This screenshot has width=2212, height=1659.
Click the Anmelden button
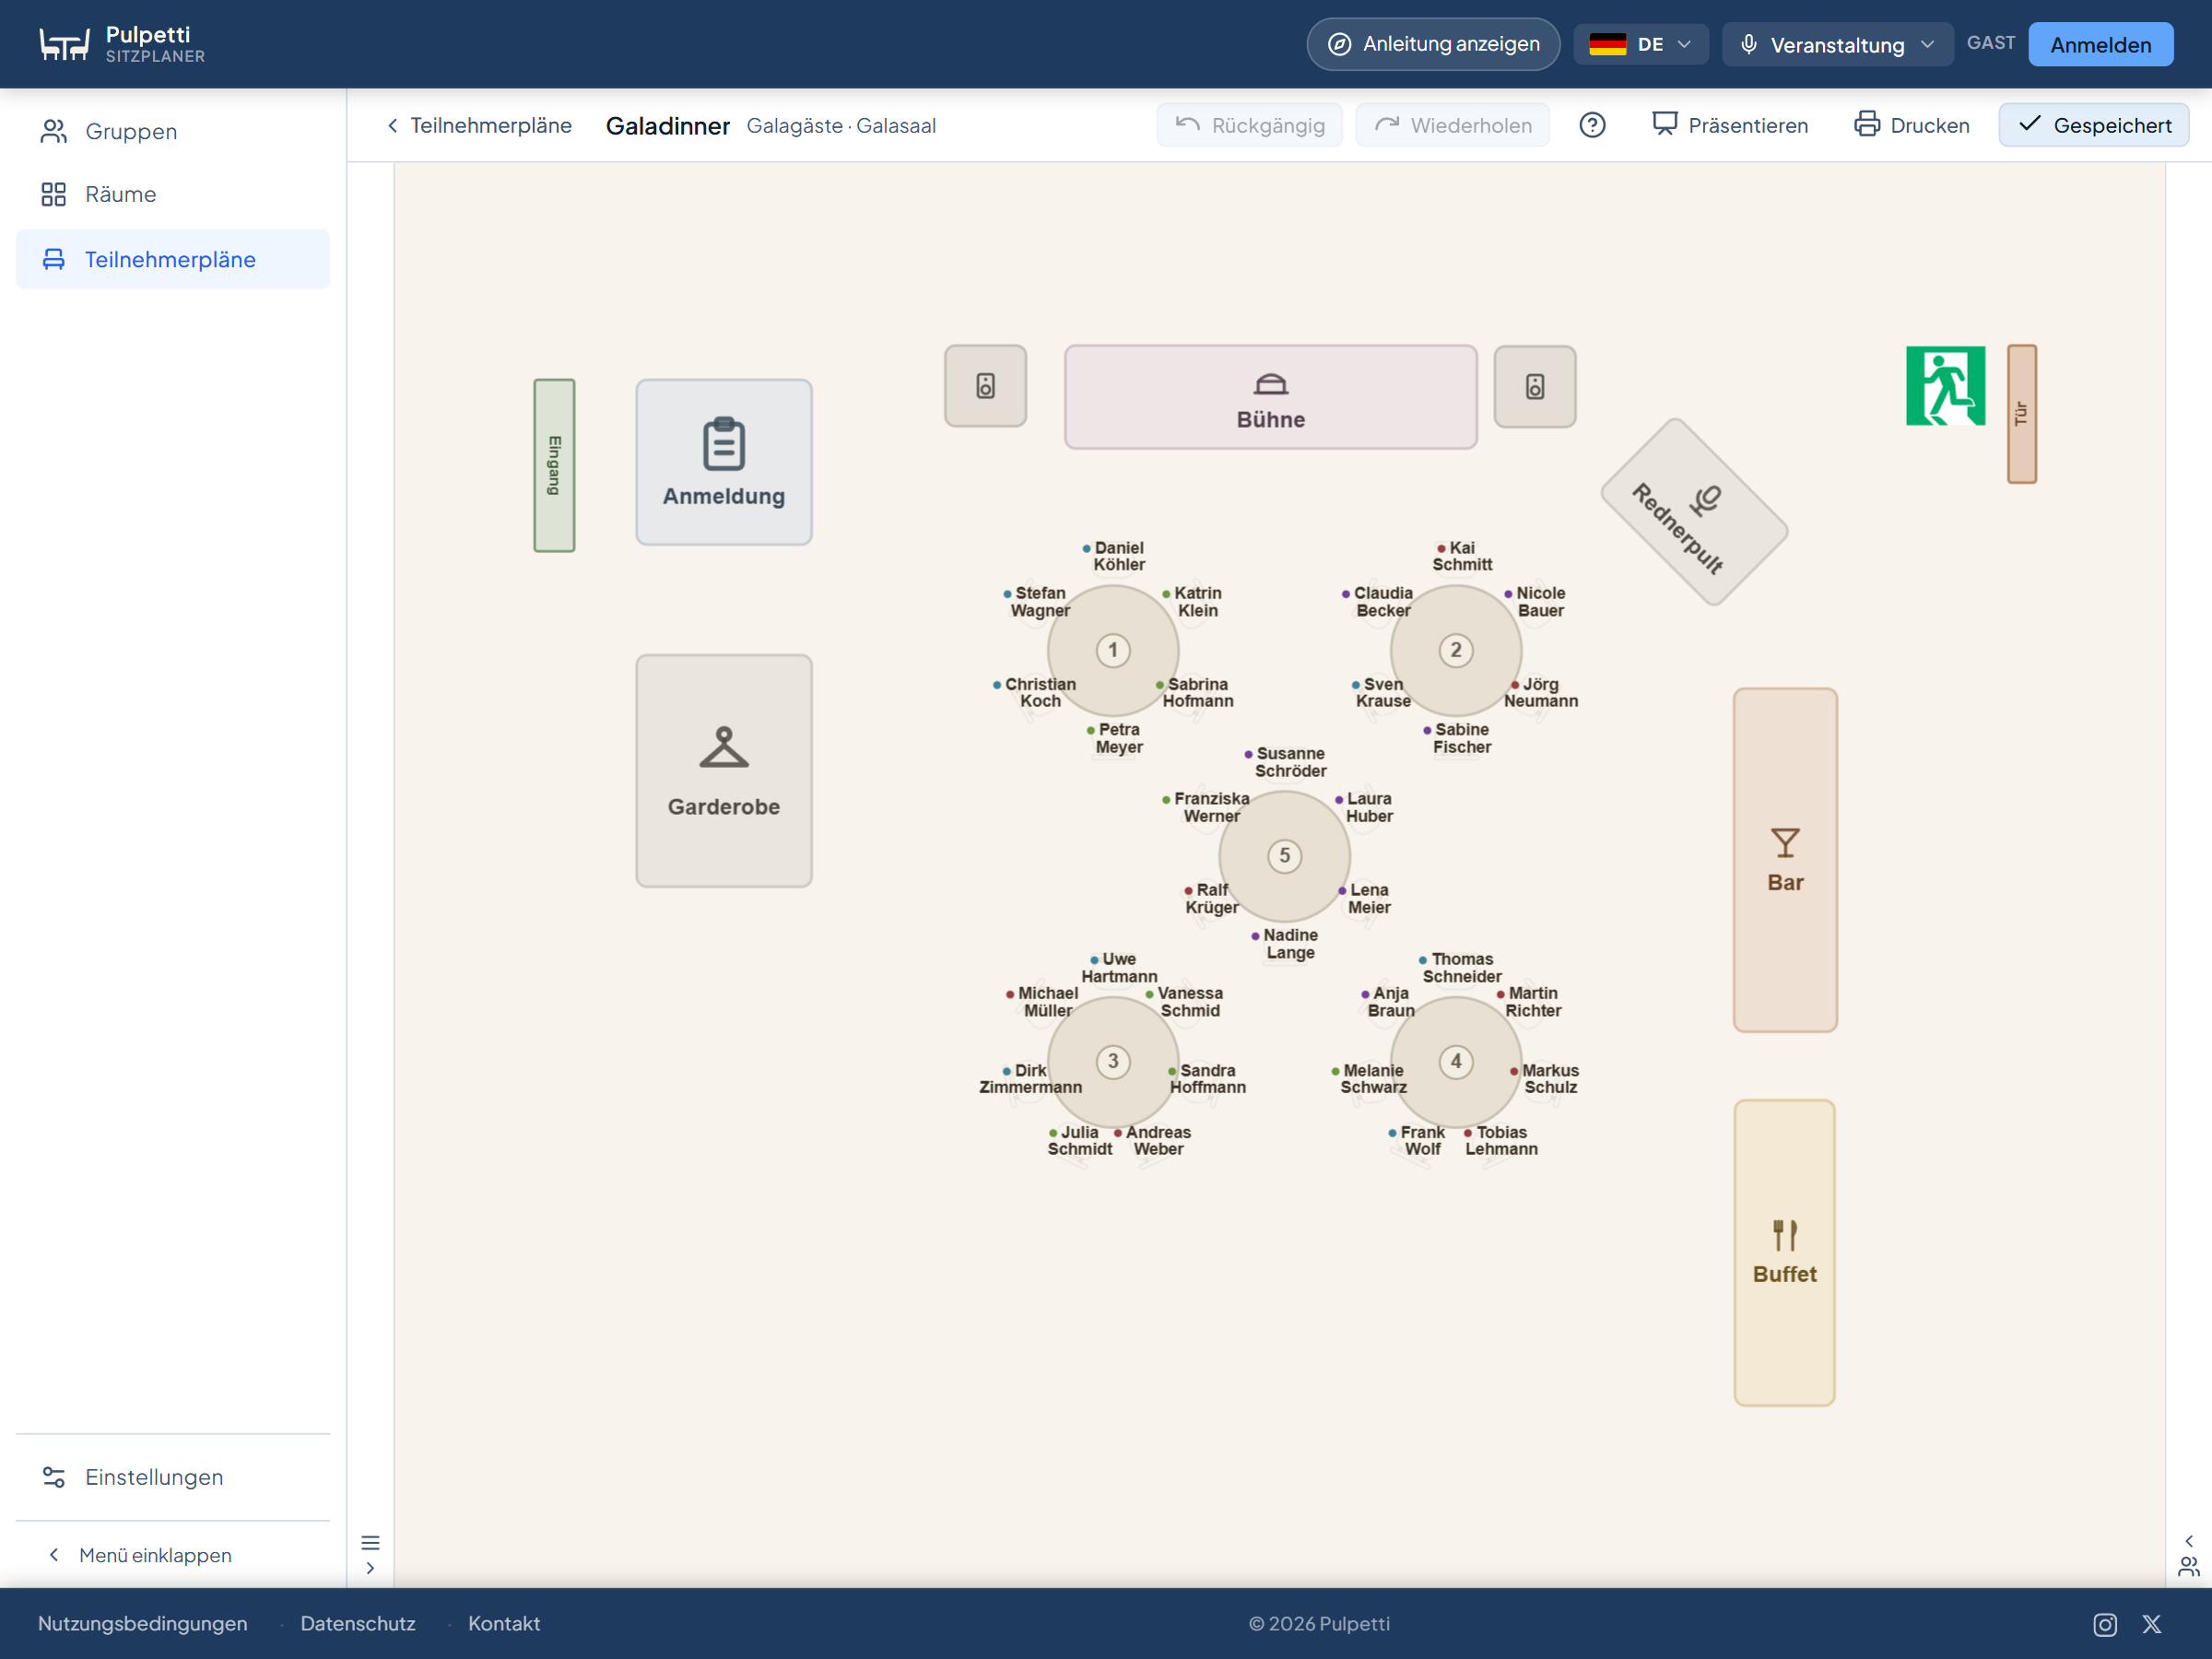coord(2100,44)
